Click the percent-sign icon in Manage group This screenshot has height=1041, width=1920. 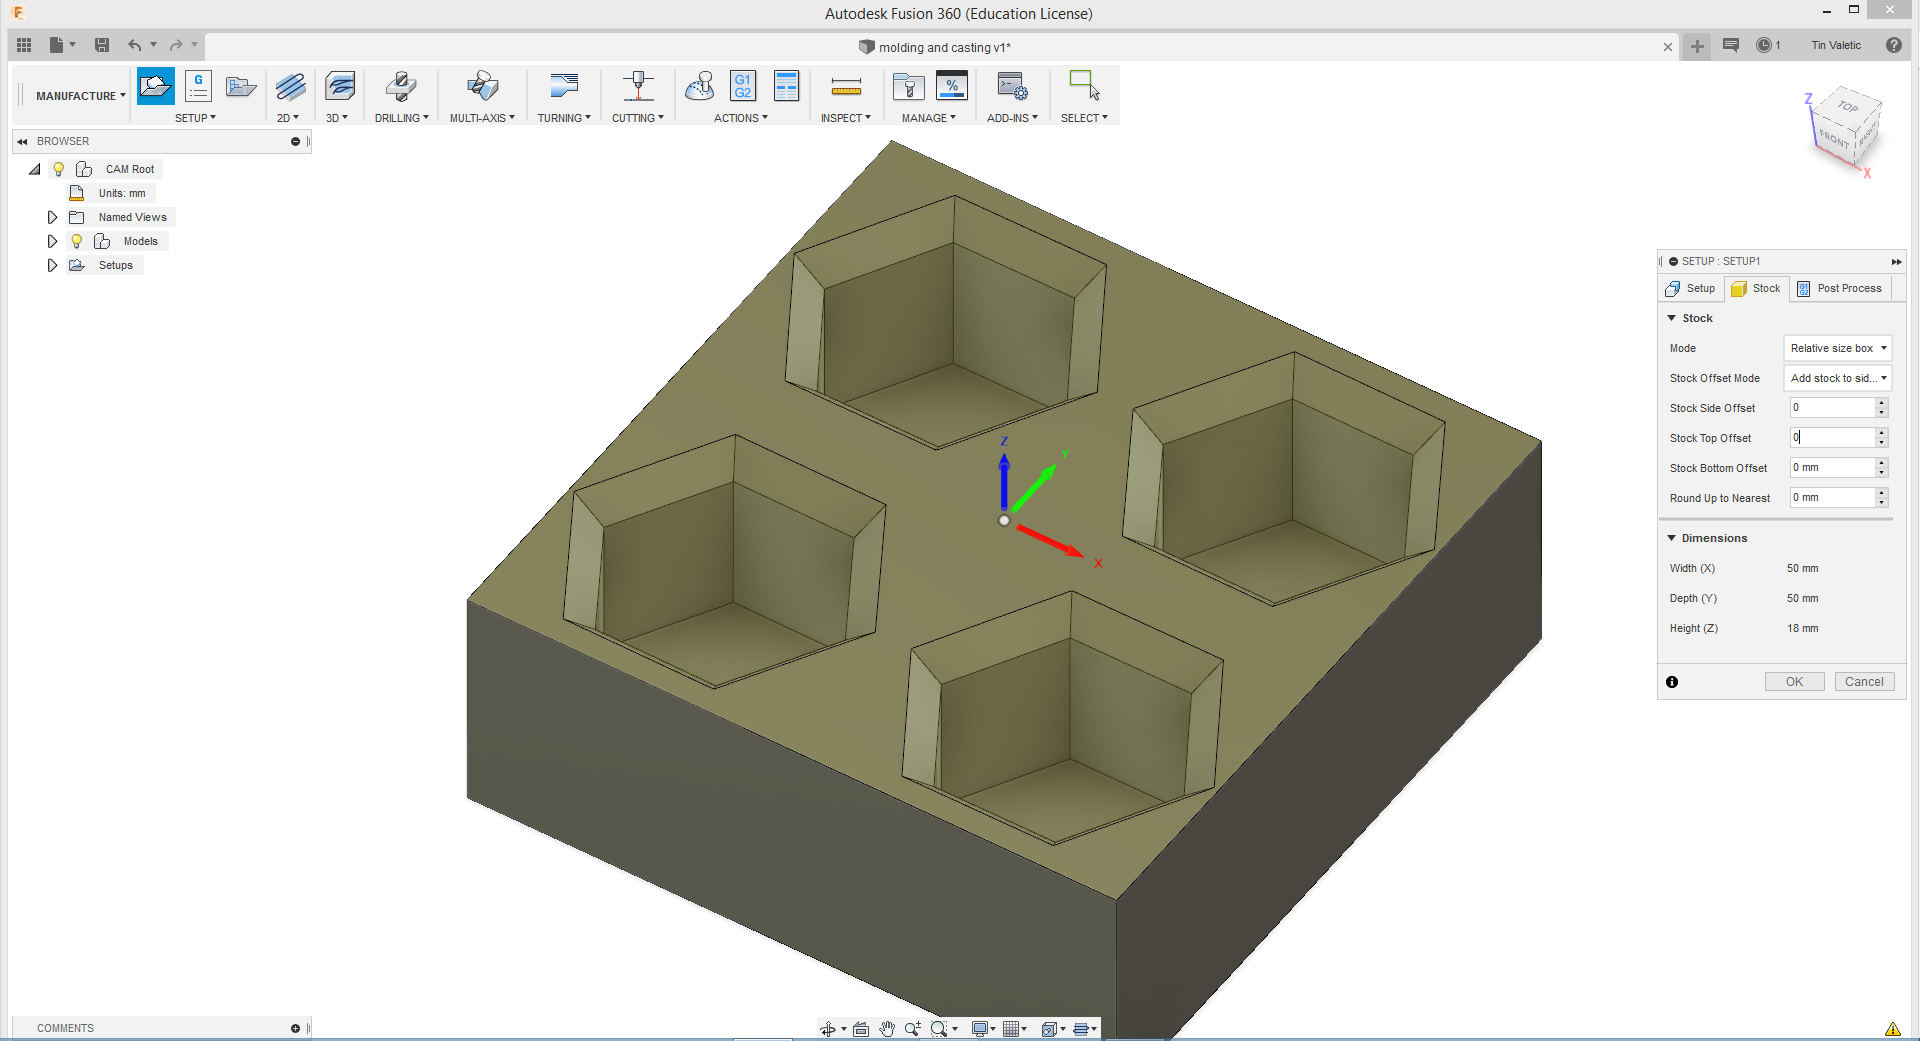point(952,86)
